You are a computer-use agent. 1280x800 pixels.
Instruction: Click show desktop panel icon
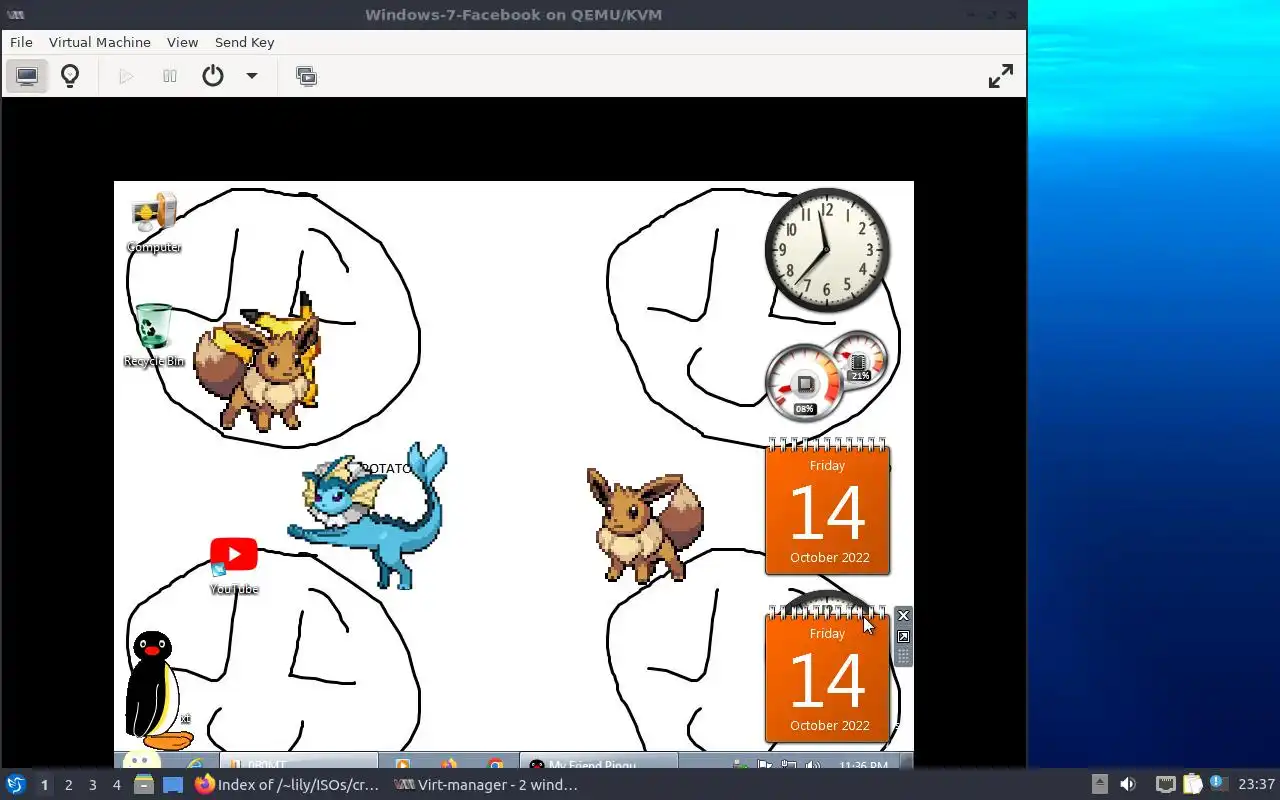173,785
